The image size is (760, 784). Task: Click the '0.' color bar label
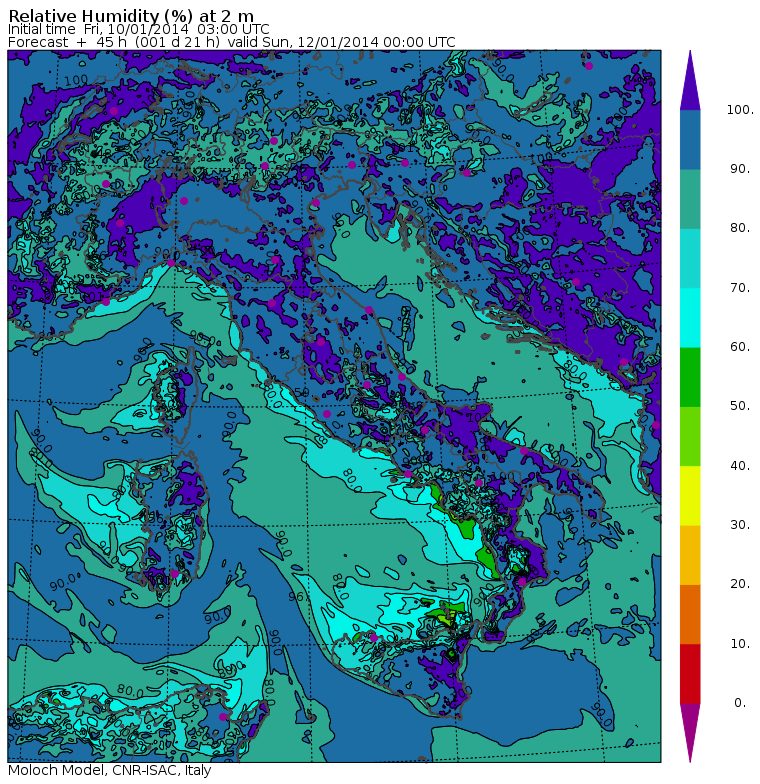[740, 703]
